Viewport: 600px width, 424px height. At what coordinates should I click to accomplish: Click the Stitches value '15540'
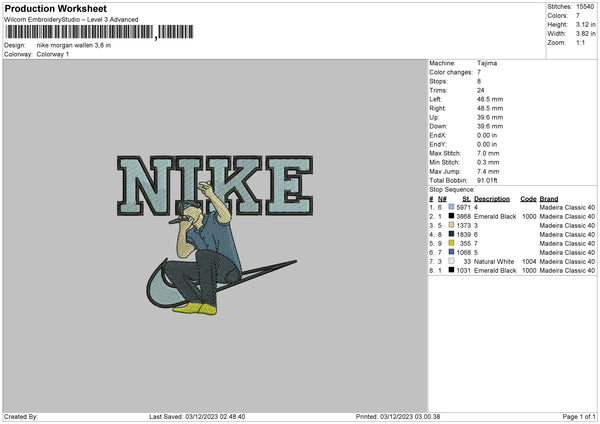pos(585,7)
